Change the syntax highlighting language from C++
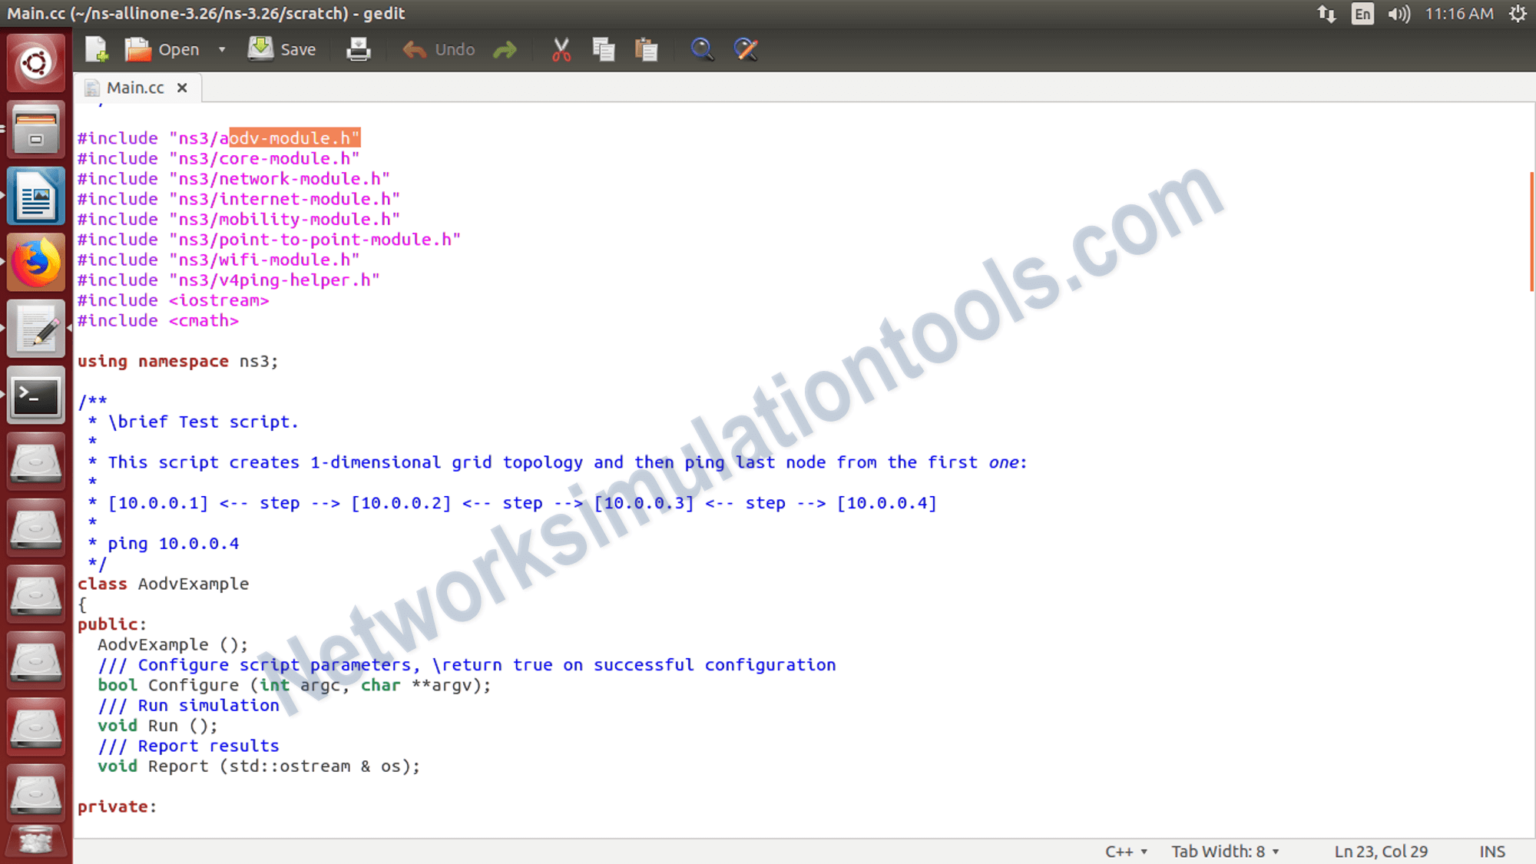The image size is (1536, 864). [x=1124, y=851]
